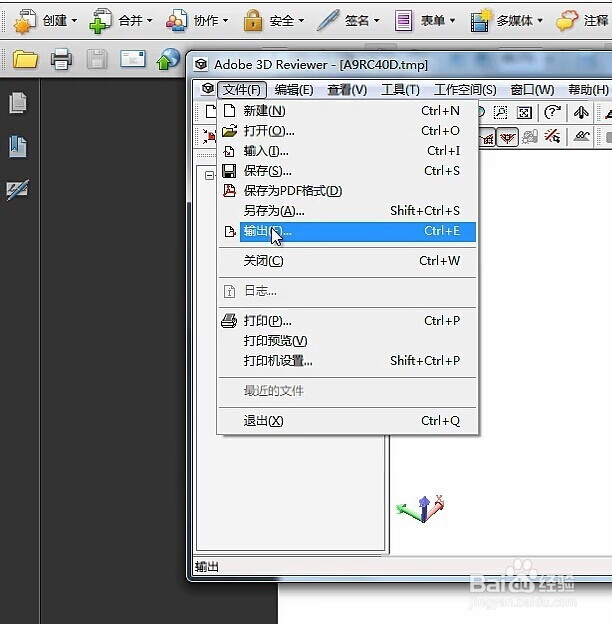This screenshot has width=612, height=624.
Task: Open the Sign (签名) dropdown
Action: [348, 21]
